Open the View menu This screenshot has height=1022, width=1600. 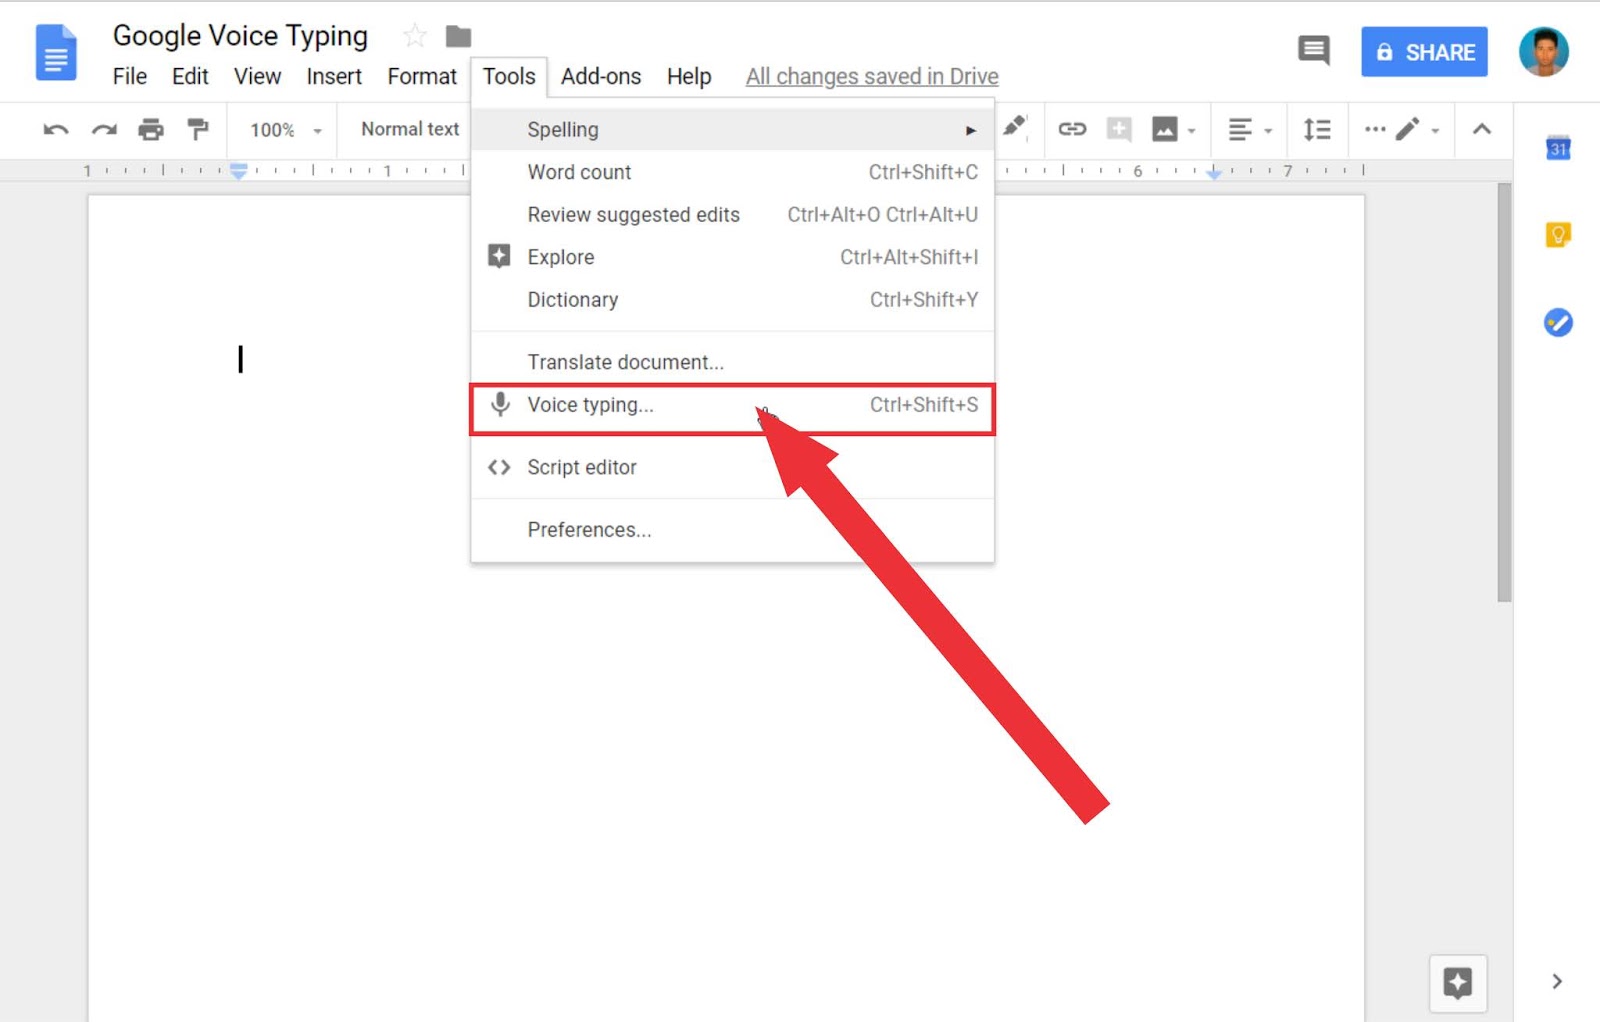(x=257, y=76)
